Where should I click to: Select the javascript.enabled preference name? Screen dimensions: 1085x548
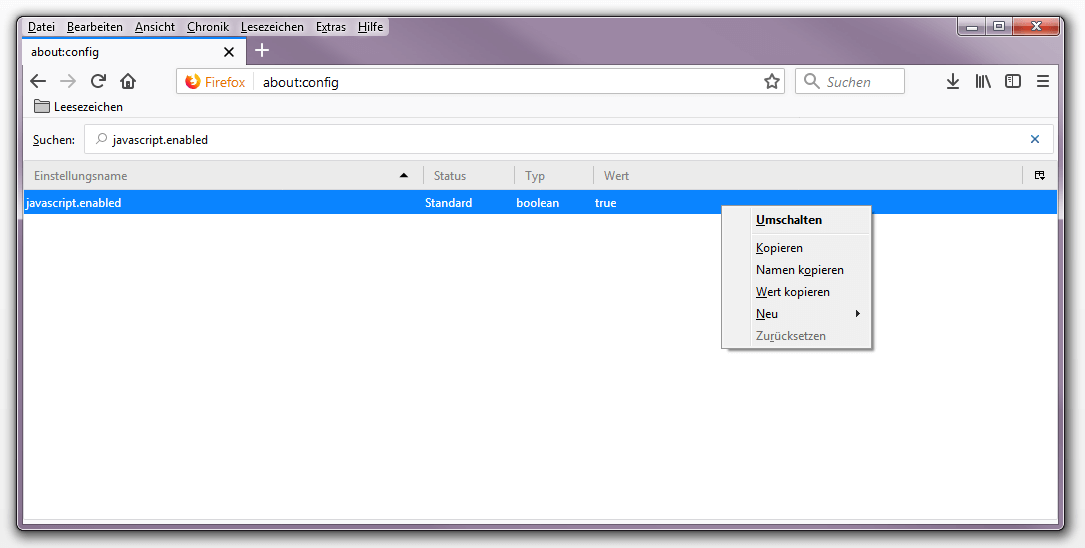coord(74,203)
